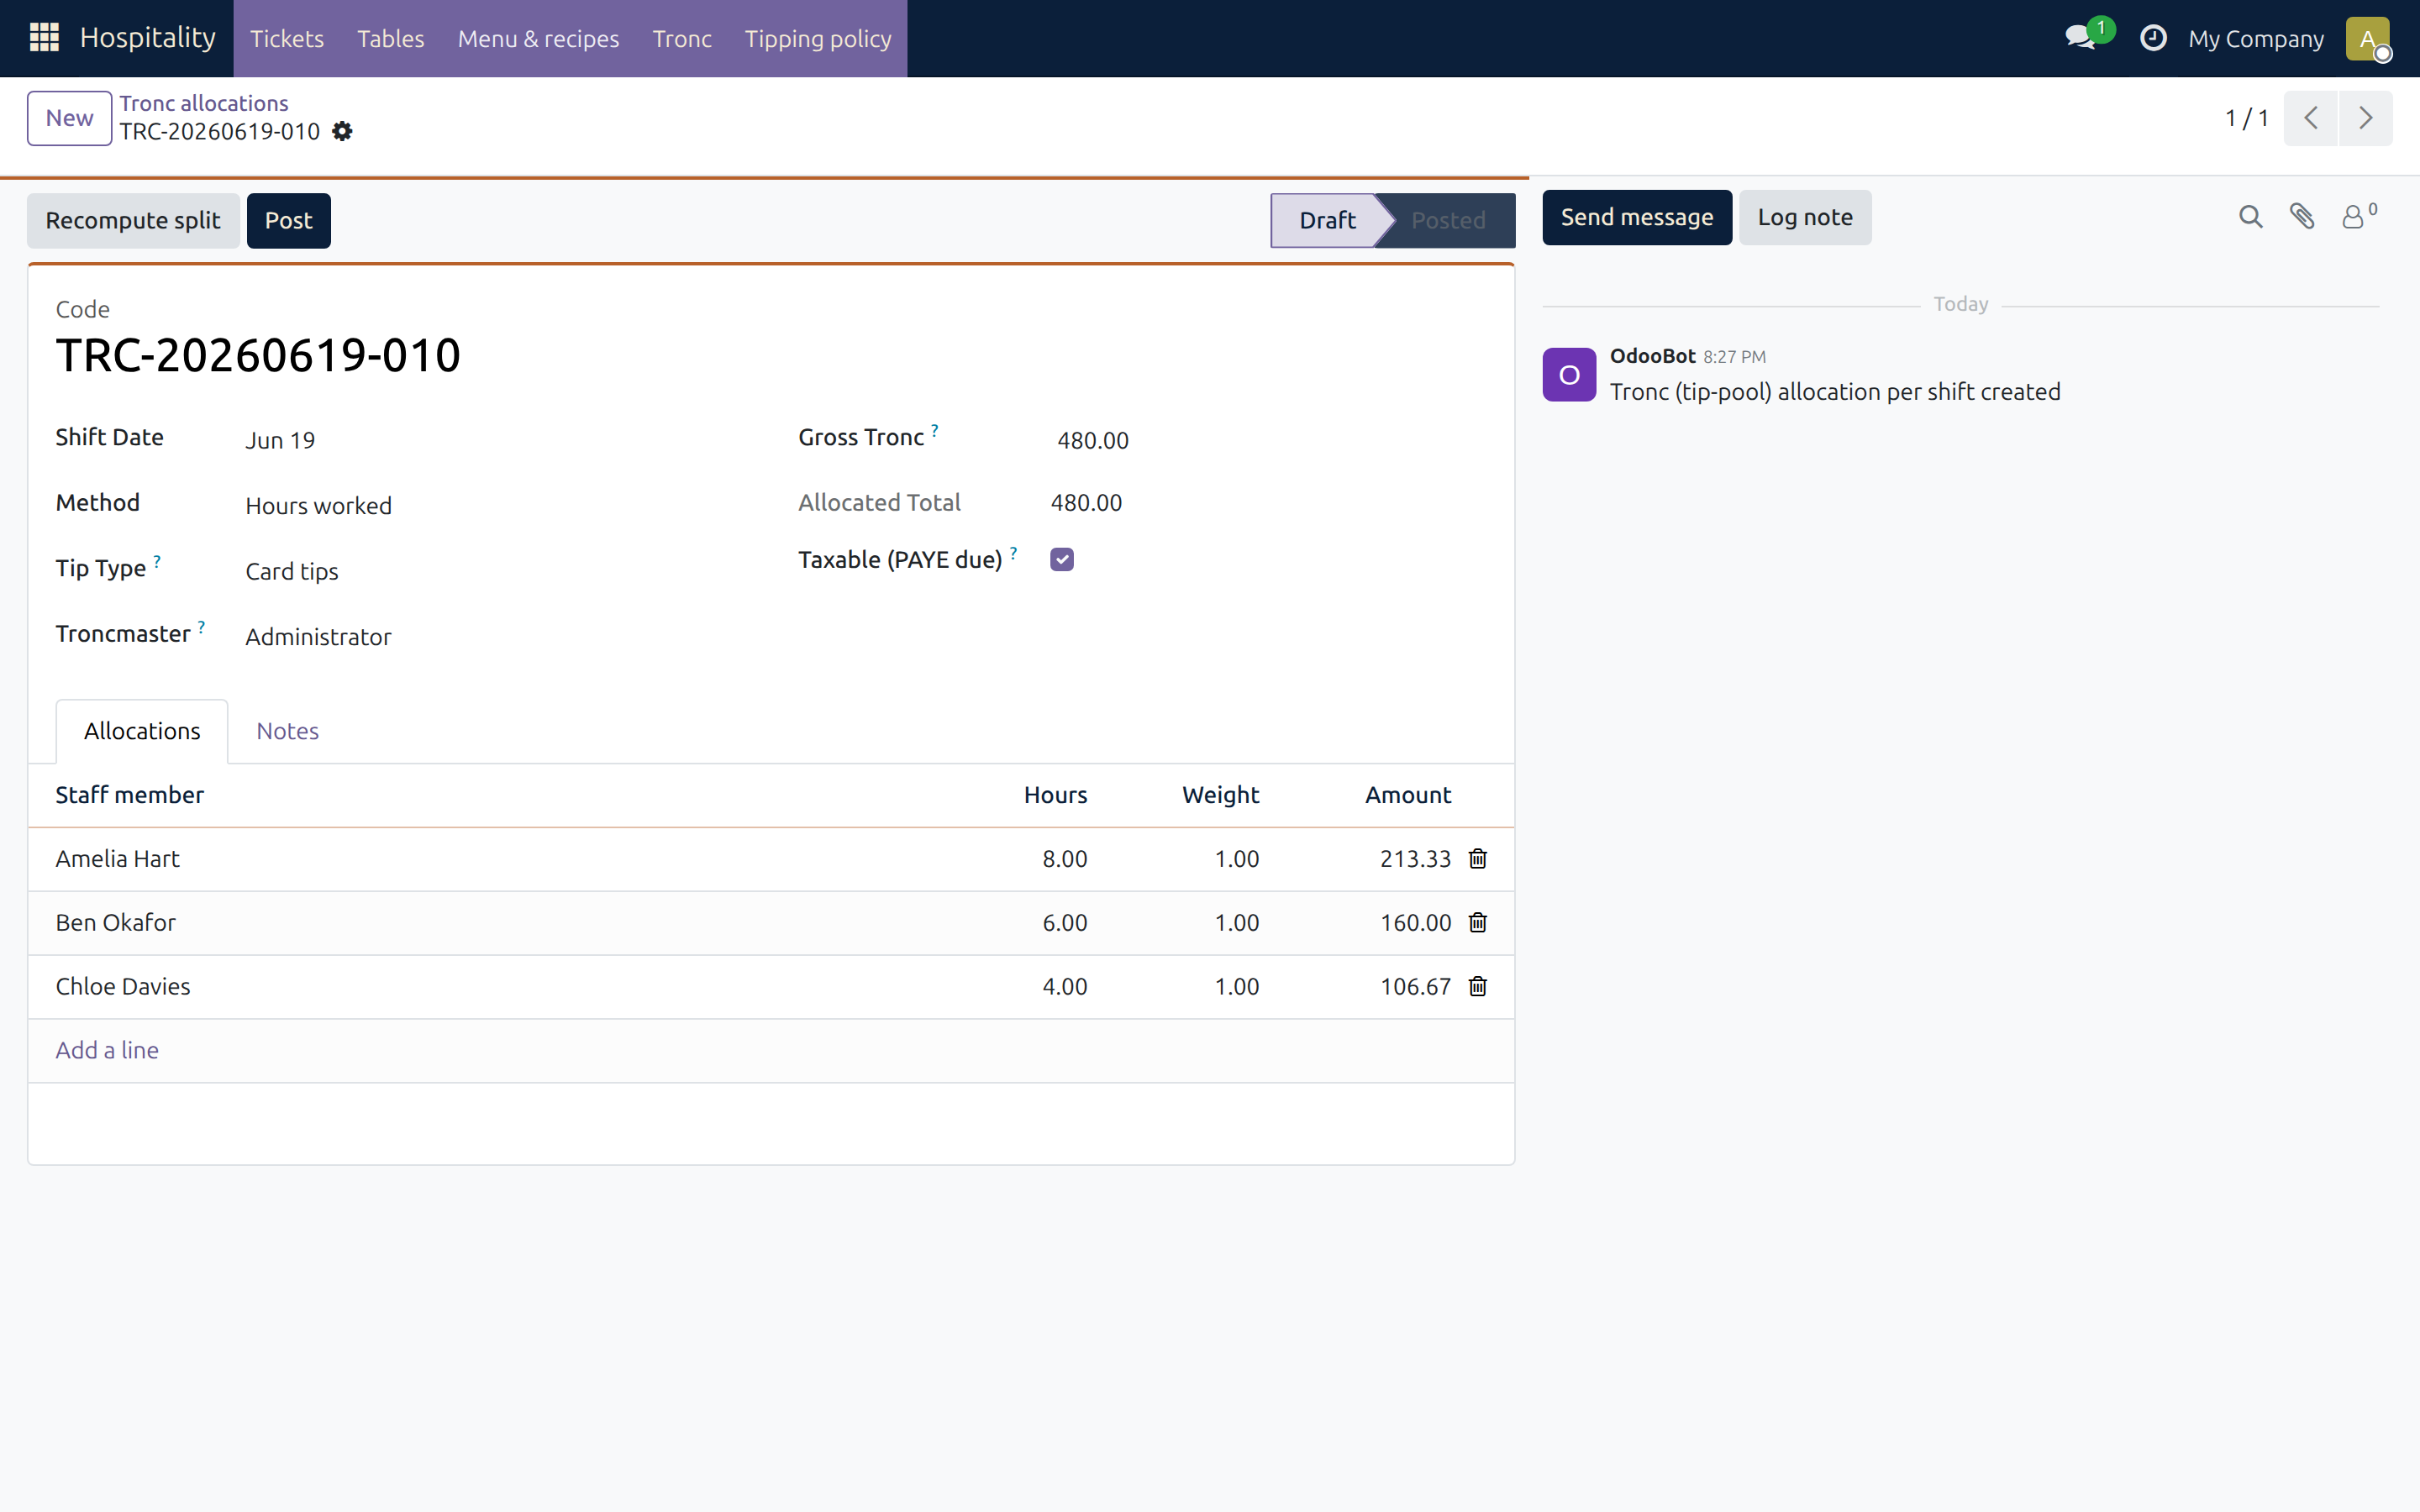Edit the Code field TRC-20260619-010

tap(258, 355)
